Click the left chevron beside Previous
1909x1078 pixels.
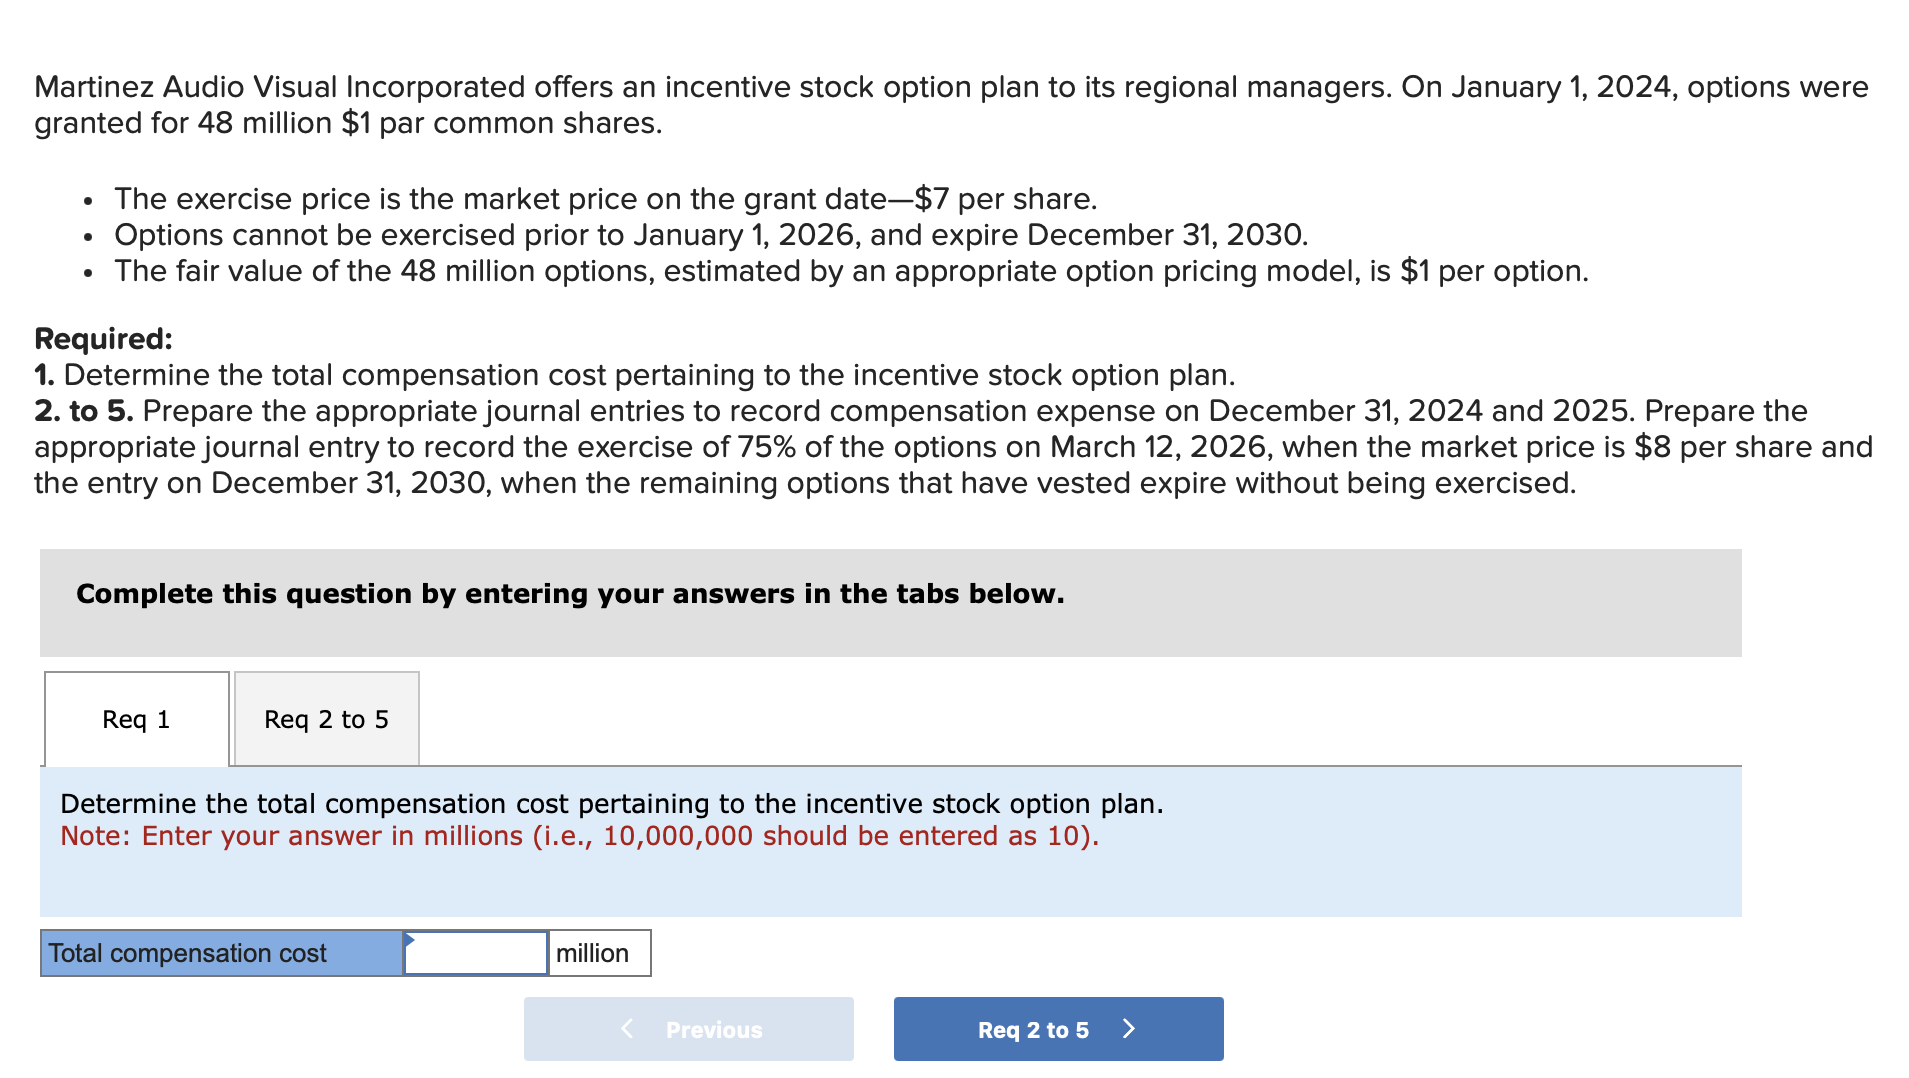pos(627,1029)
